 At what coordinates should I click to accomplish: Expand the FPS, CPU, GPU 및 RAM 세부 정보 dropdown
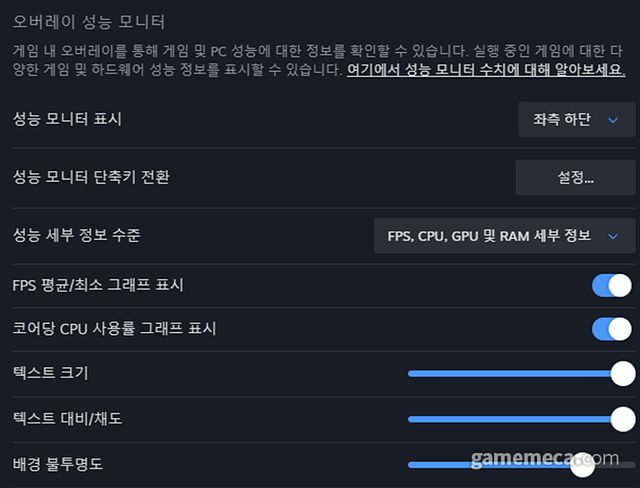point(503,236)
